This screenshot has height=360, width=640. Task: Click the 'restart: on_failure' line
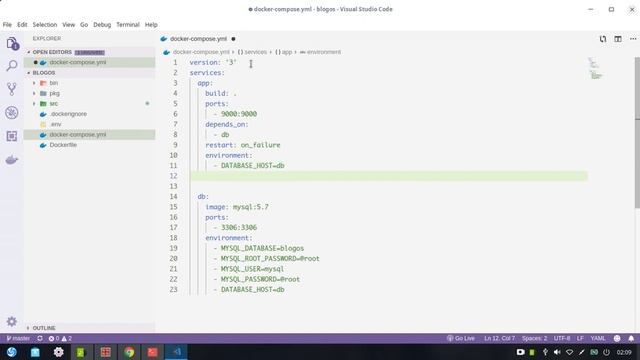[243, 145]
